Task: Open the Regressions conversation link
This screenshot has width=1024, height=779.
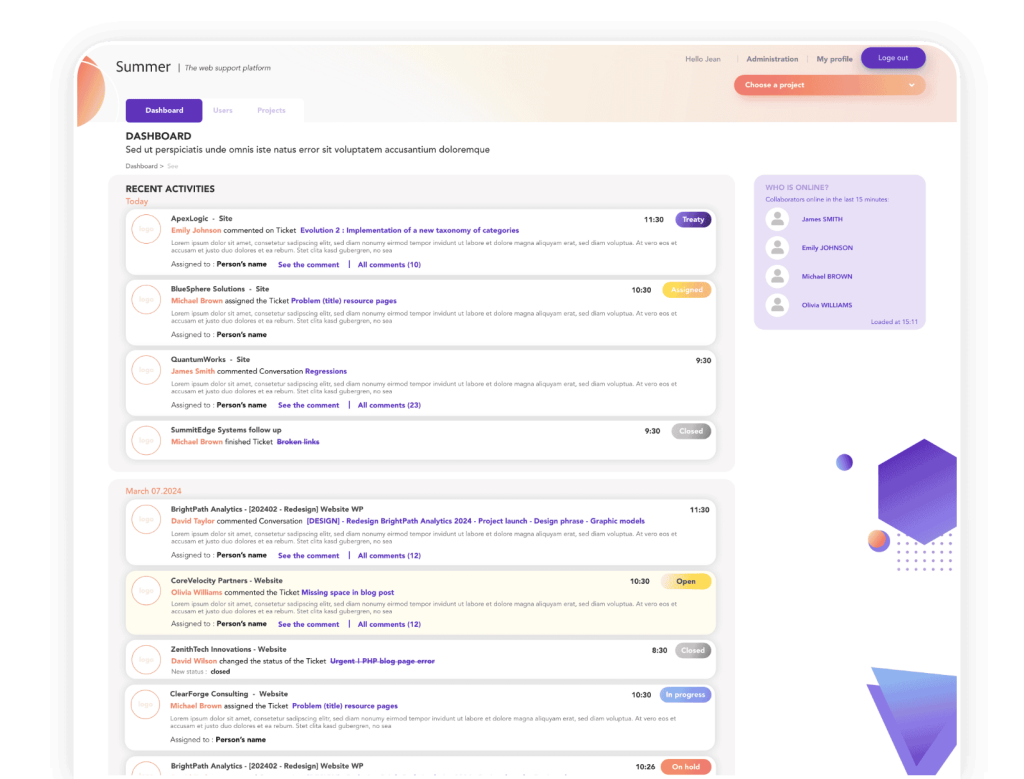Action: click(x=326, y=371)
